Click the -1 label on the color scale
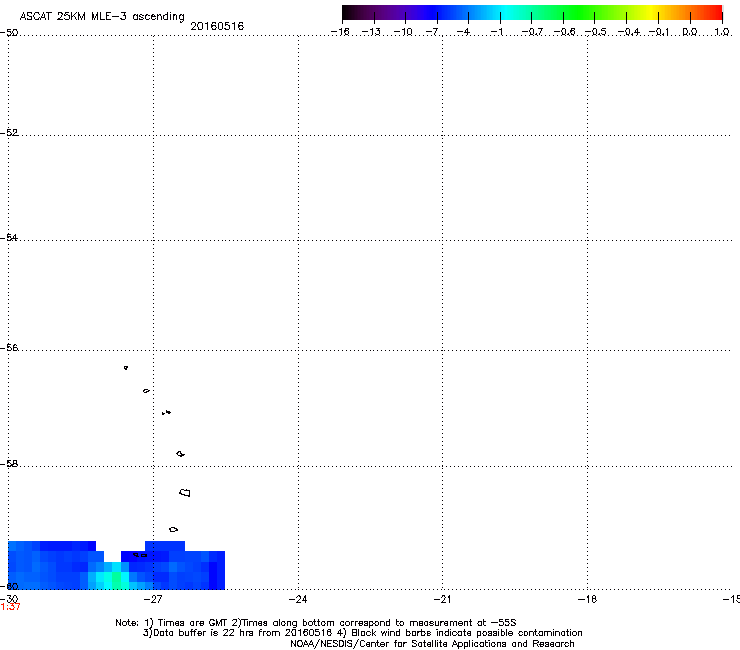 (496, 32)
